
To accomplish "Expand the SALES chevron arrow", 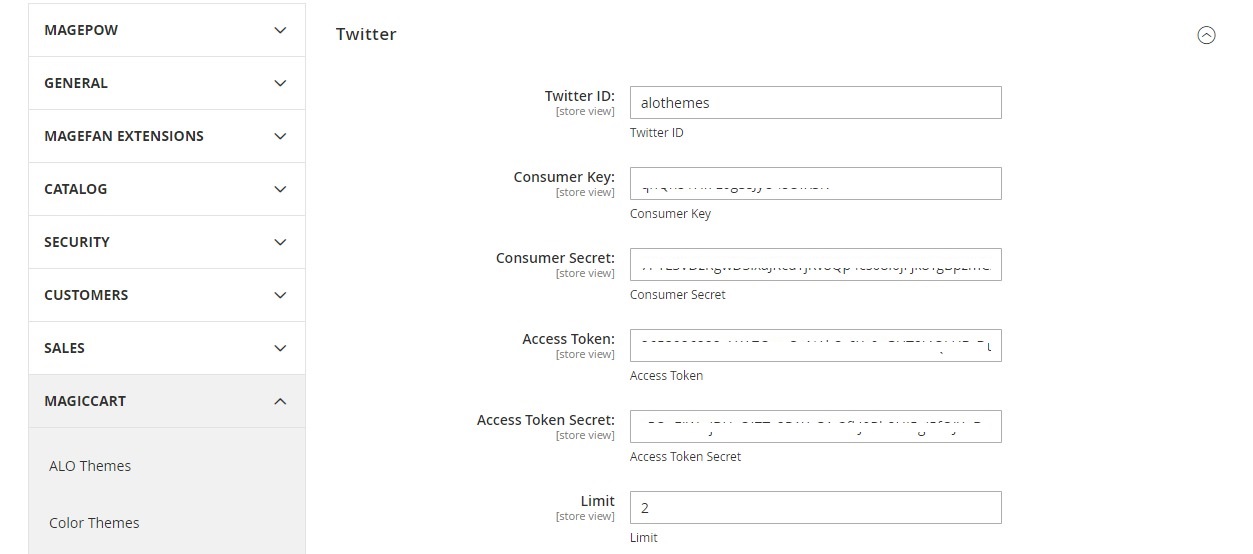I will coord(280,348).
